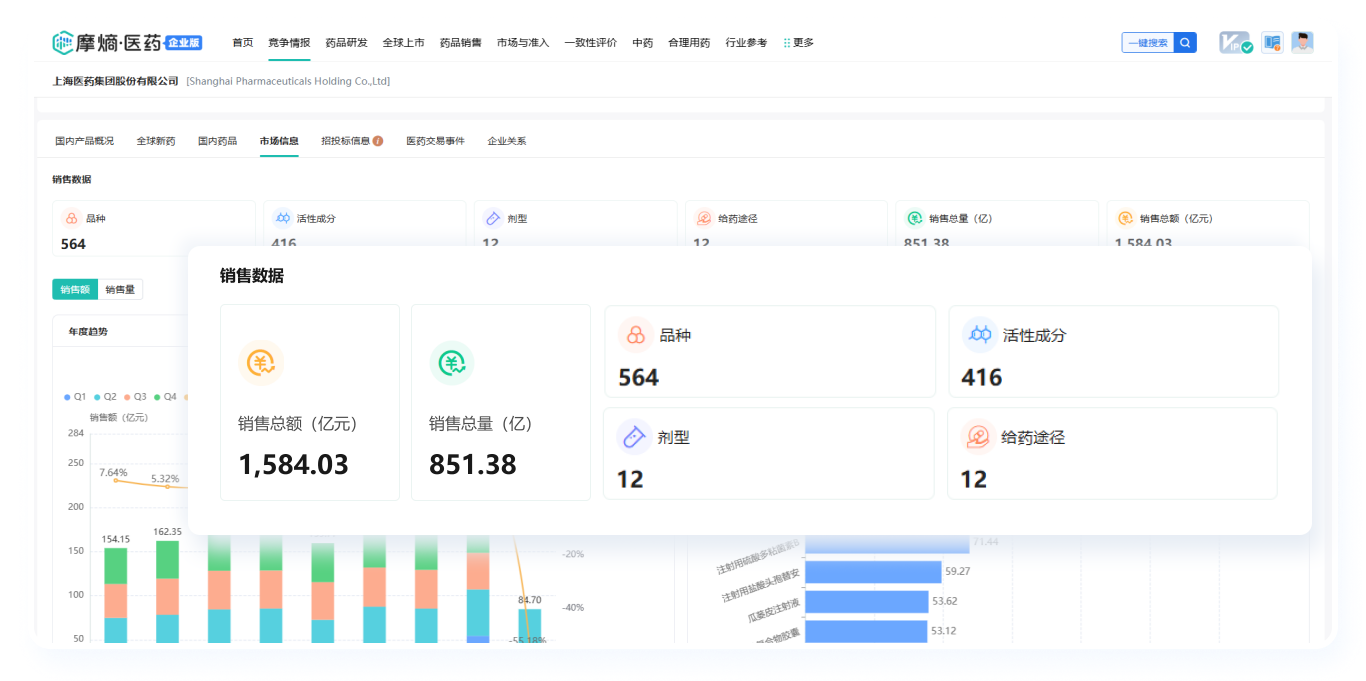
Task: Click the 品种 circles icon in the popup
Action: tap(635, 335)
